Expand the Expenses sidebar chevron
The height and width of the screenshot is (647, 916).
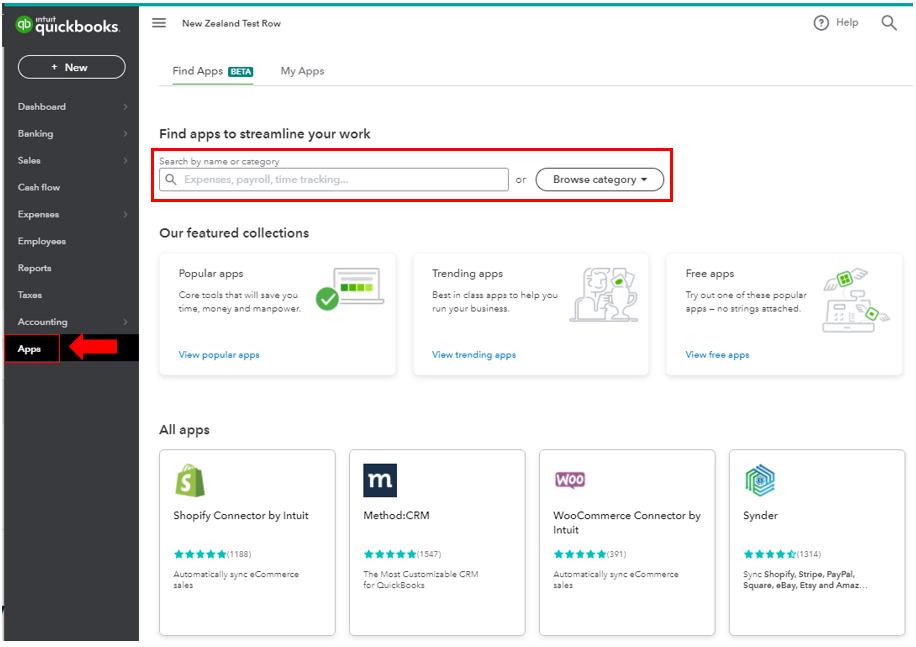click(x=126, y=214)
